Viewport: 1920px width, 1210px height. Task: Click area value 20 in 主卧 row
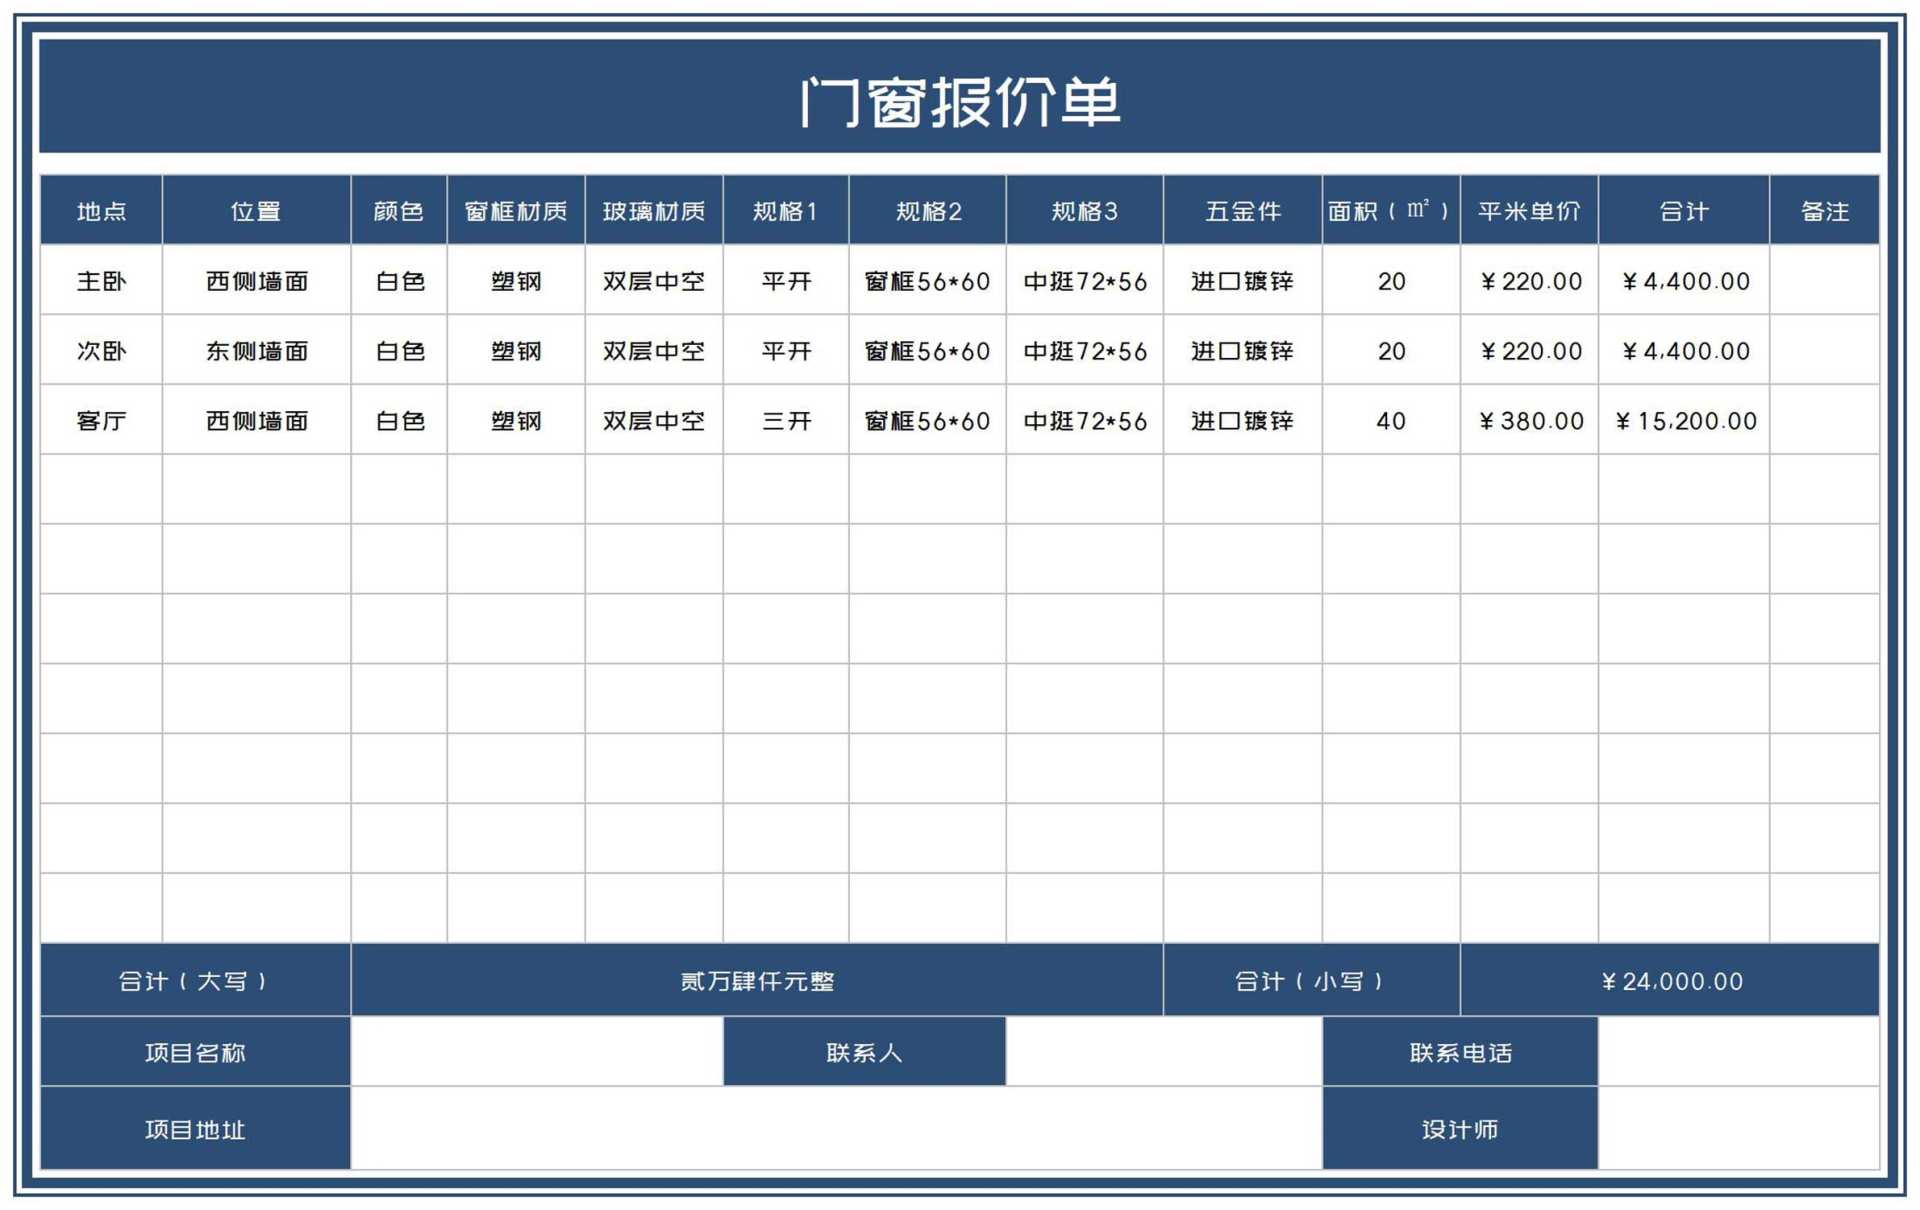point(1391,281)
